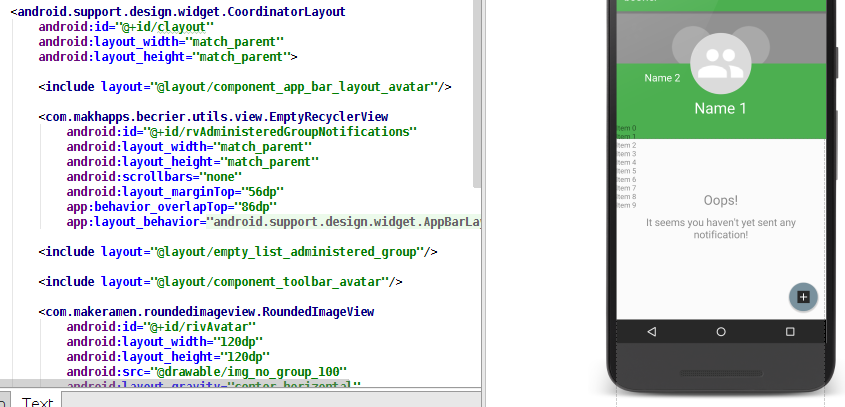The image size is (845, 407).
Task: Switch to the Text editor tab
Action: pyautogui.click(x=37, y=401)
